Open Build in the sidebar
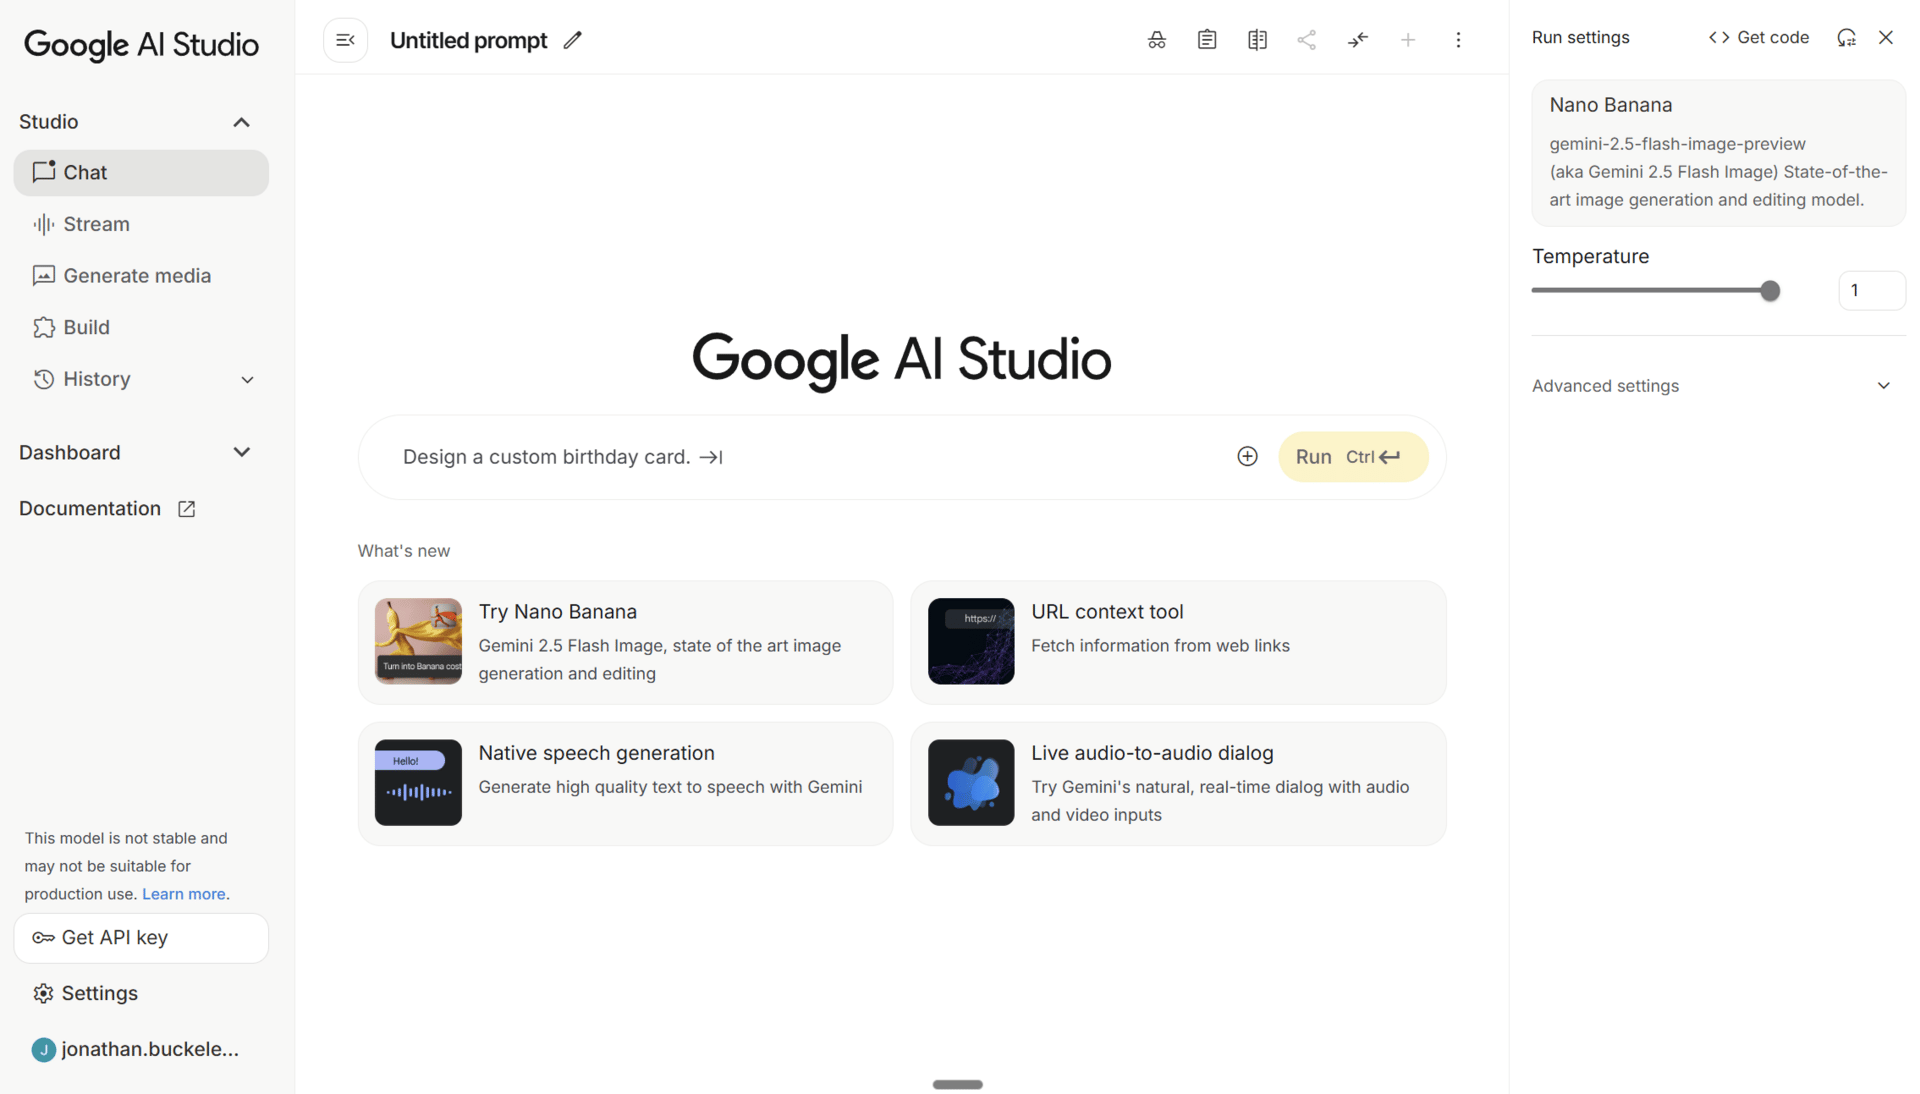Image resolution: width=1920 pixels, height=1094 pixels. coord(141,328)
